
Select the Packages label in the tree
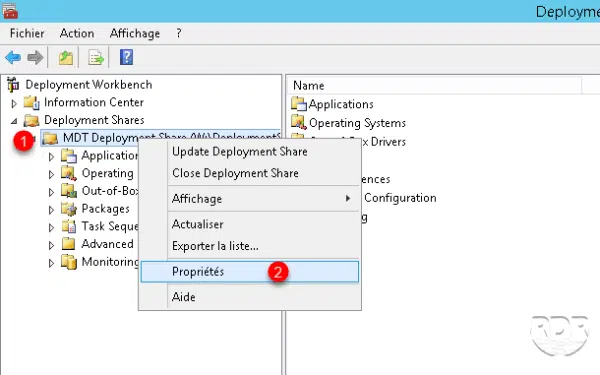tap(106, 209)
